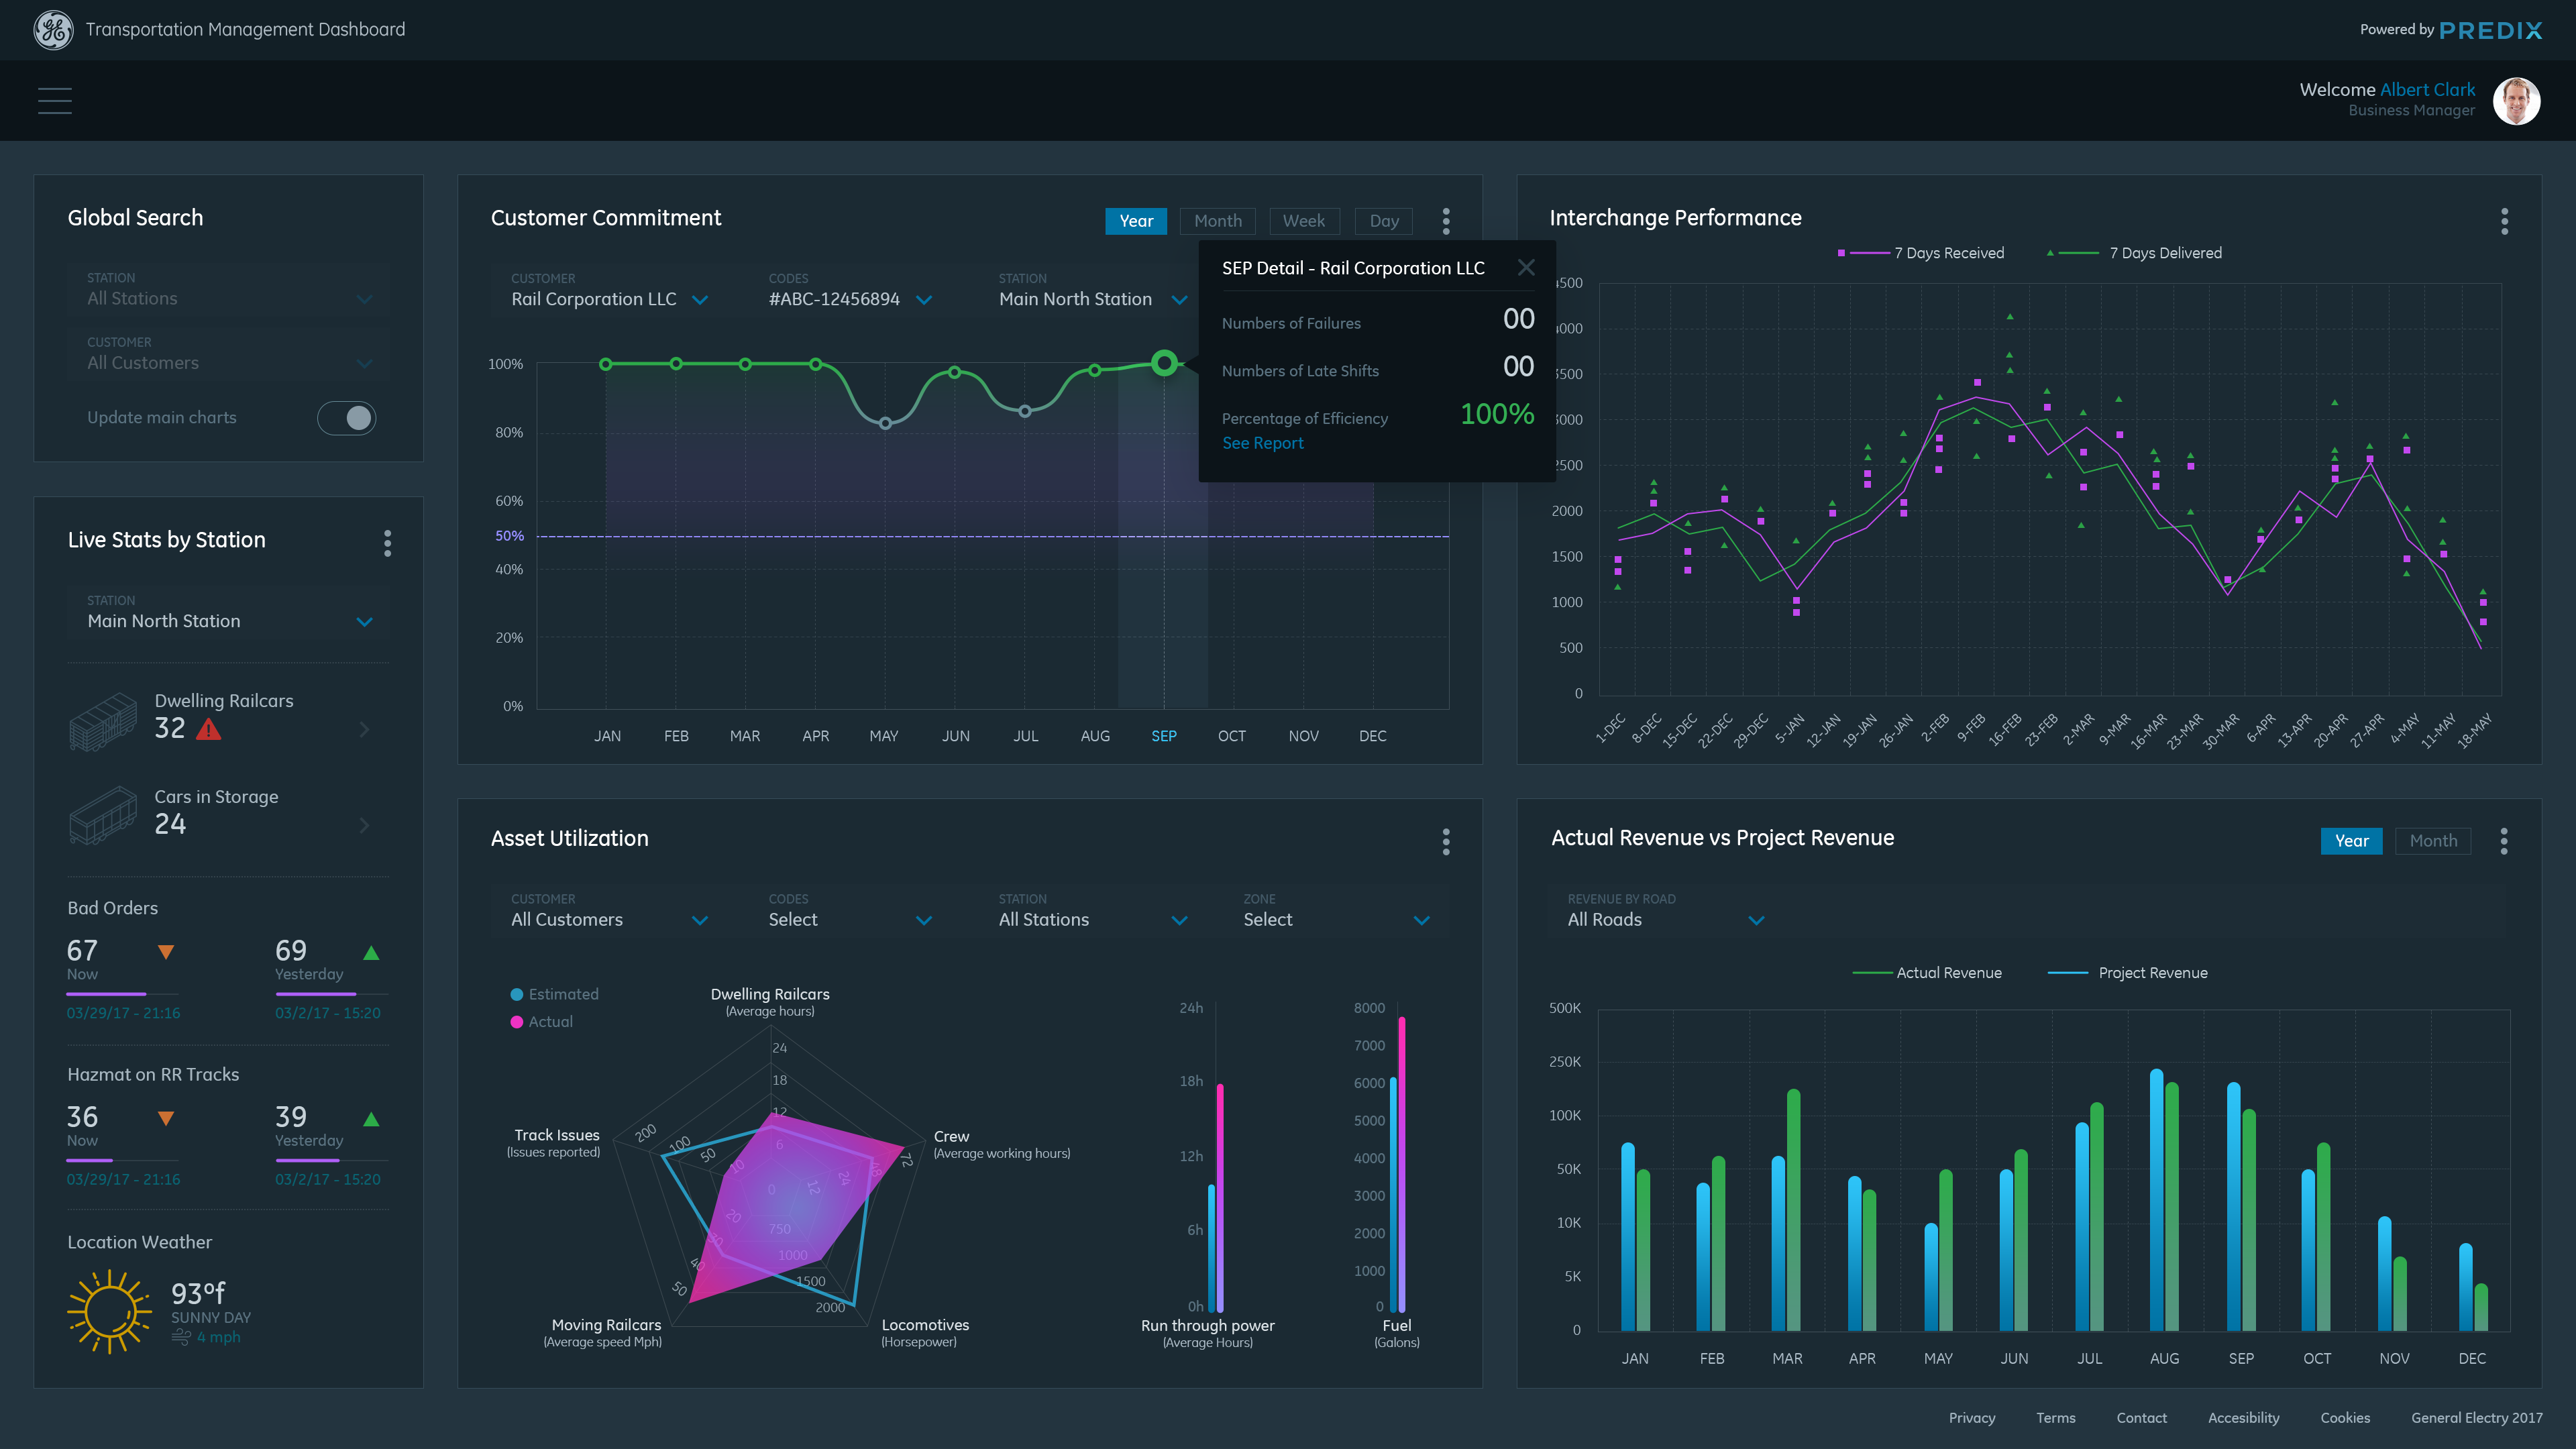Open Customer Commitment customer dropdown Rail Corporation LLC
2576x1449 pixels.
pos(700,299)
